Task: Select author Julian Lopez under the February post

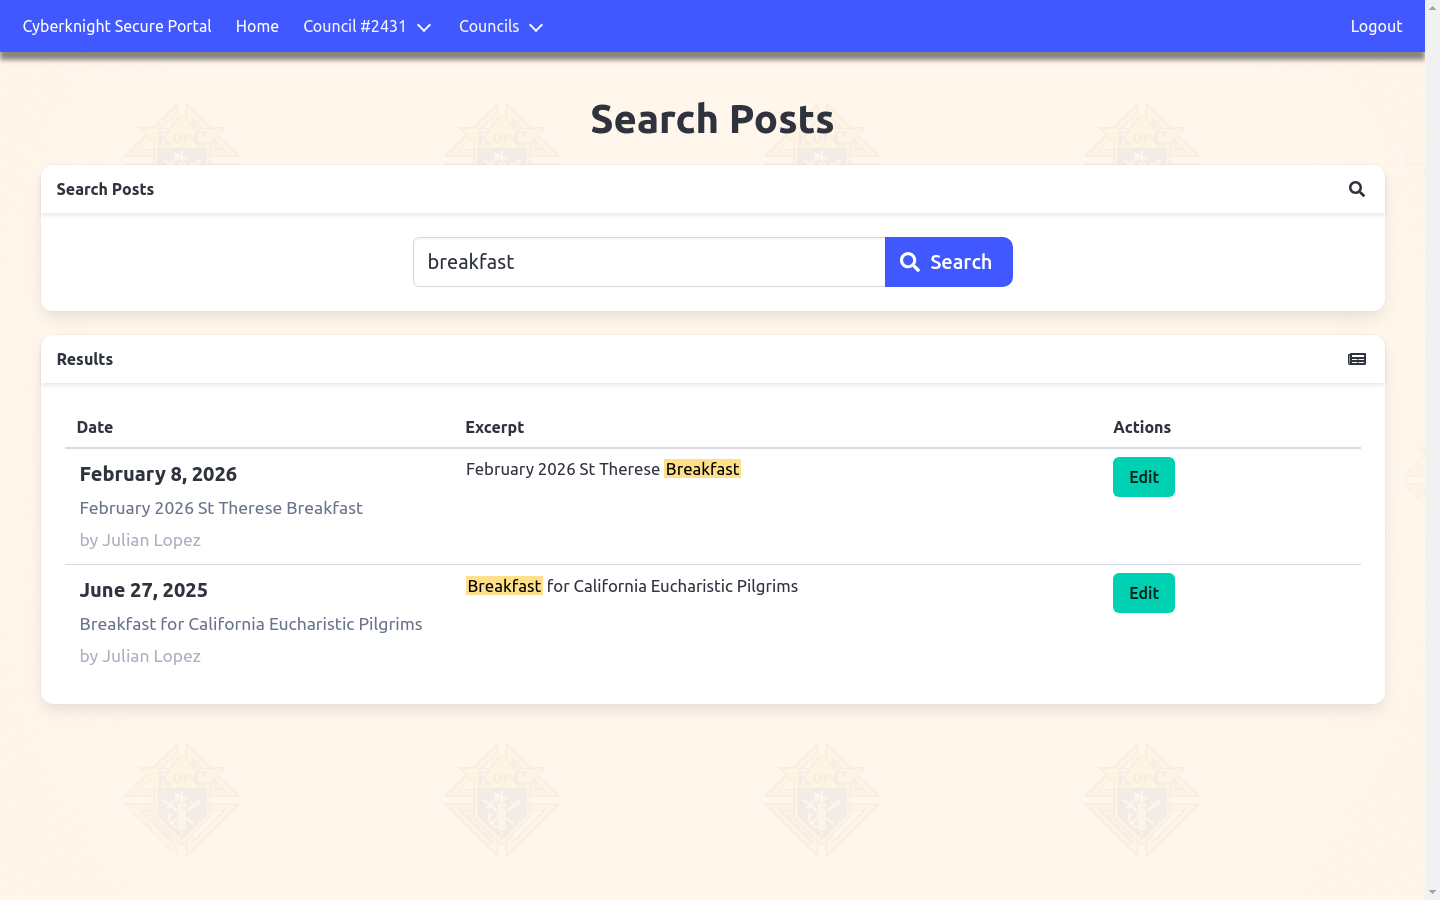Action: coord(140,540)
